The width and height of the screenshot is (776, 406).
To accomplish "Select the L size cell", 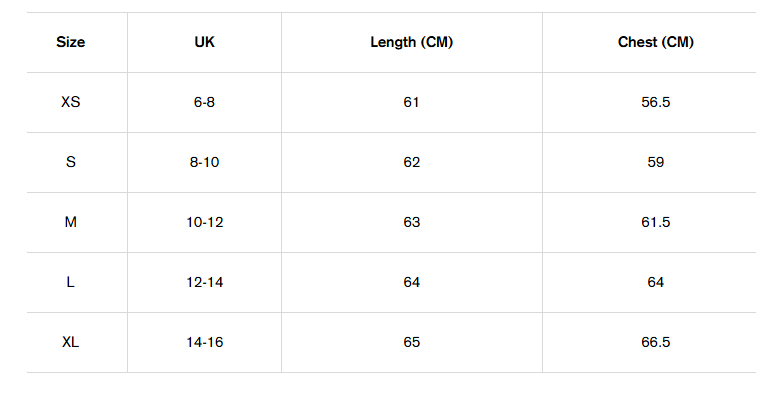I will pos(71,282).
